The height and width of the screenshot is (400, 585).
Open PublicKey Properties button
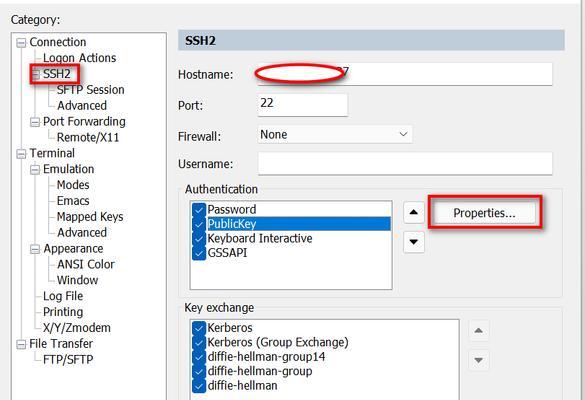[x=484, y=213]
